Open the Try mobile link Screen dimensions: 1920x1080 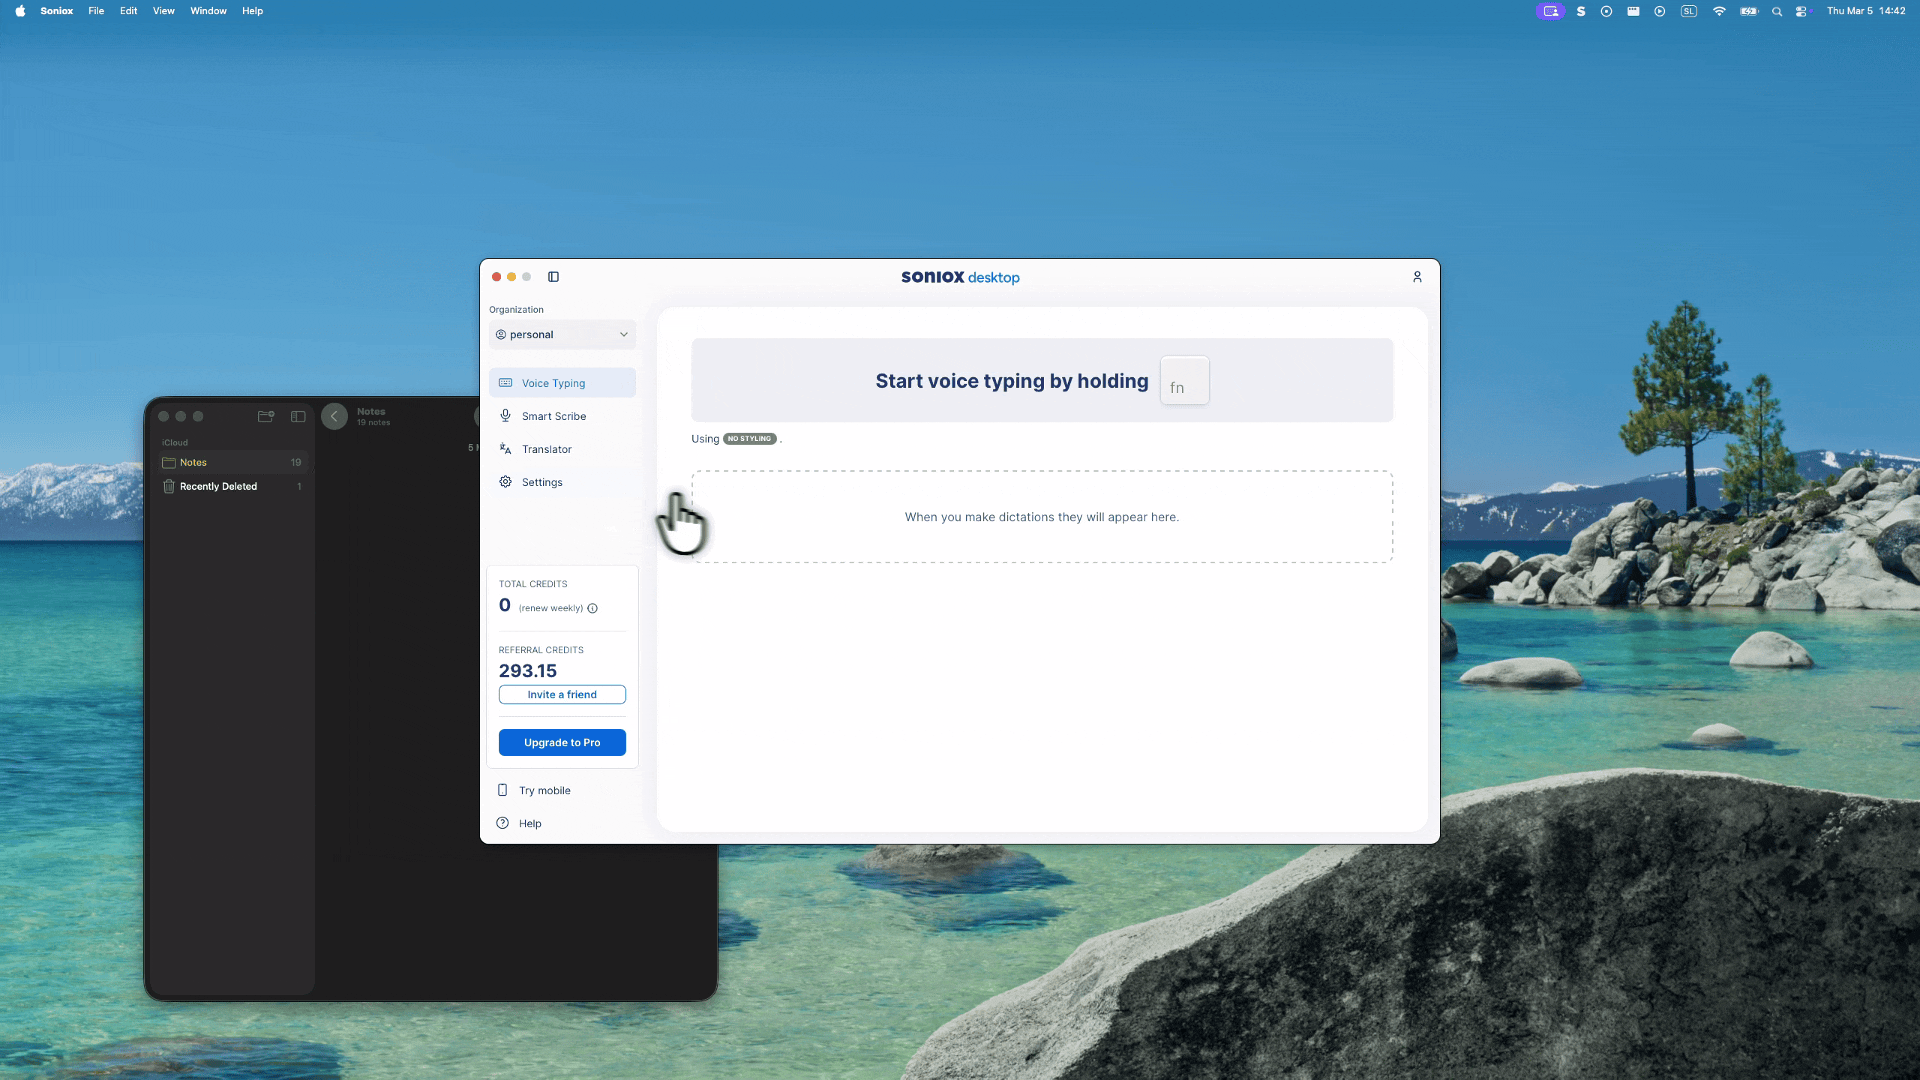[x=544, y=790]
